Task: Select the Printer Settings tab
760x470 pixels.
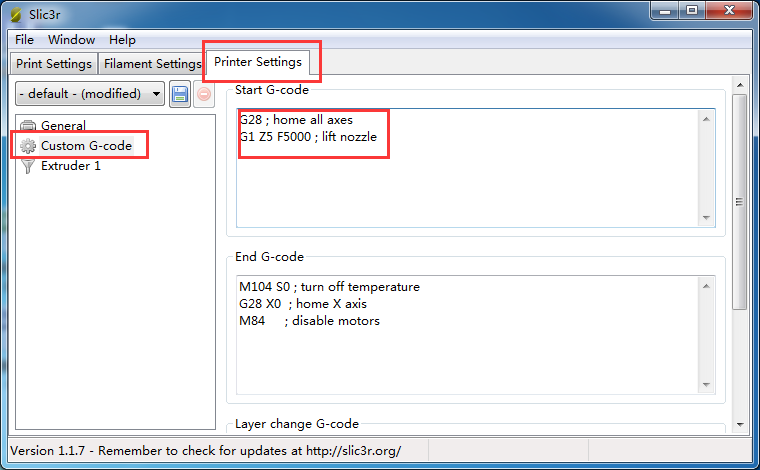Action: tap(258, 62)
